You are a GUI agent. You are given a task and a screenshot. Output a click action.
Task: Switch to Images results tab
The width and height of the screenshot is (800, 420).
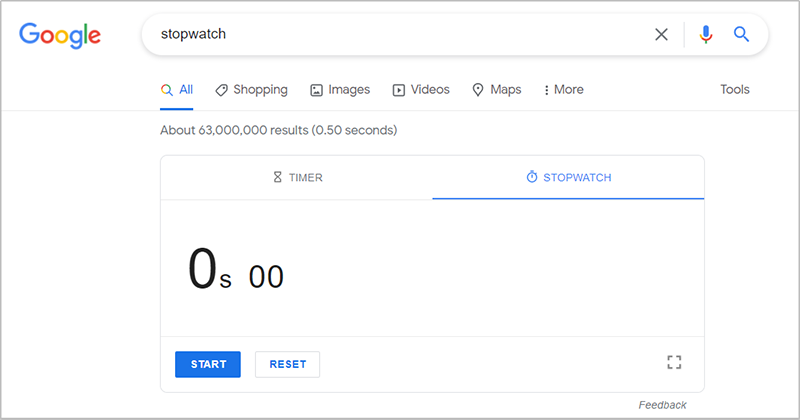coord(340,90)
